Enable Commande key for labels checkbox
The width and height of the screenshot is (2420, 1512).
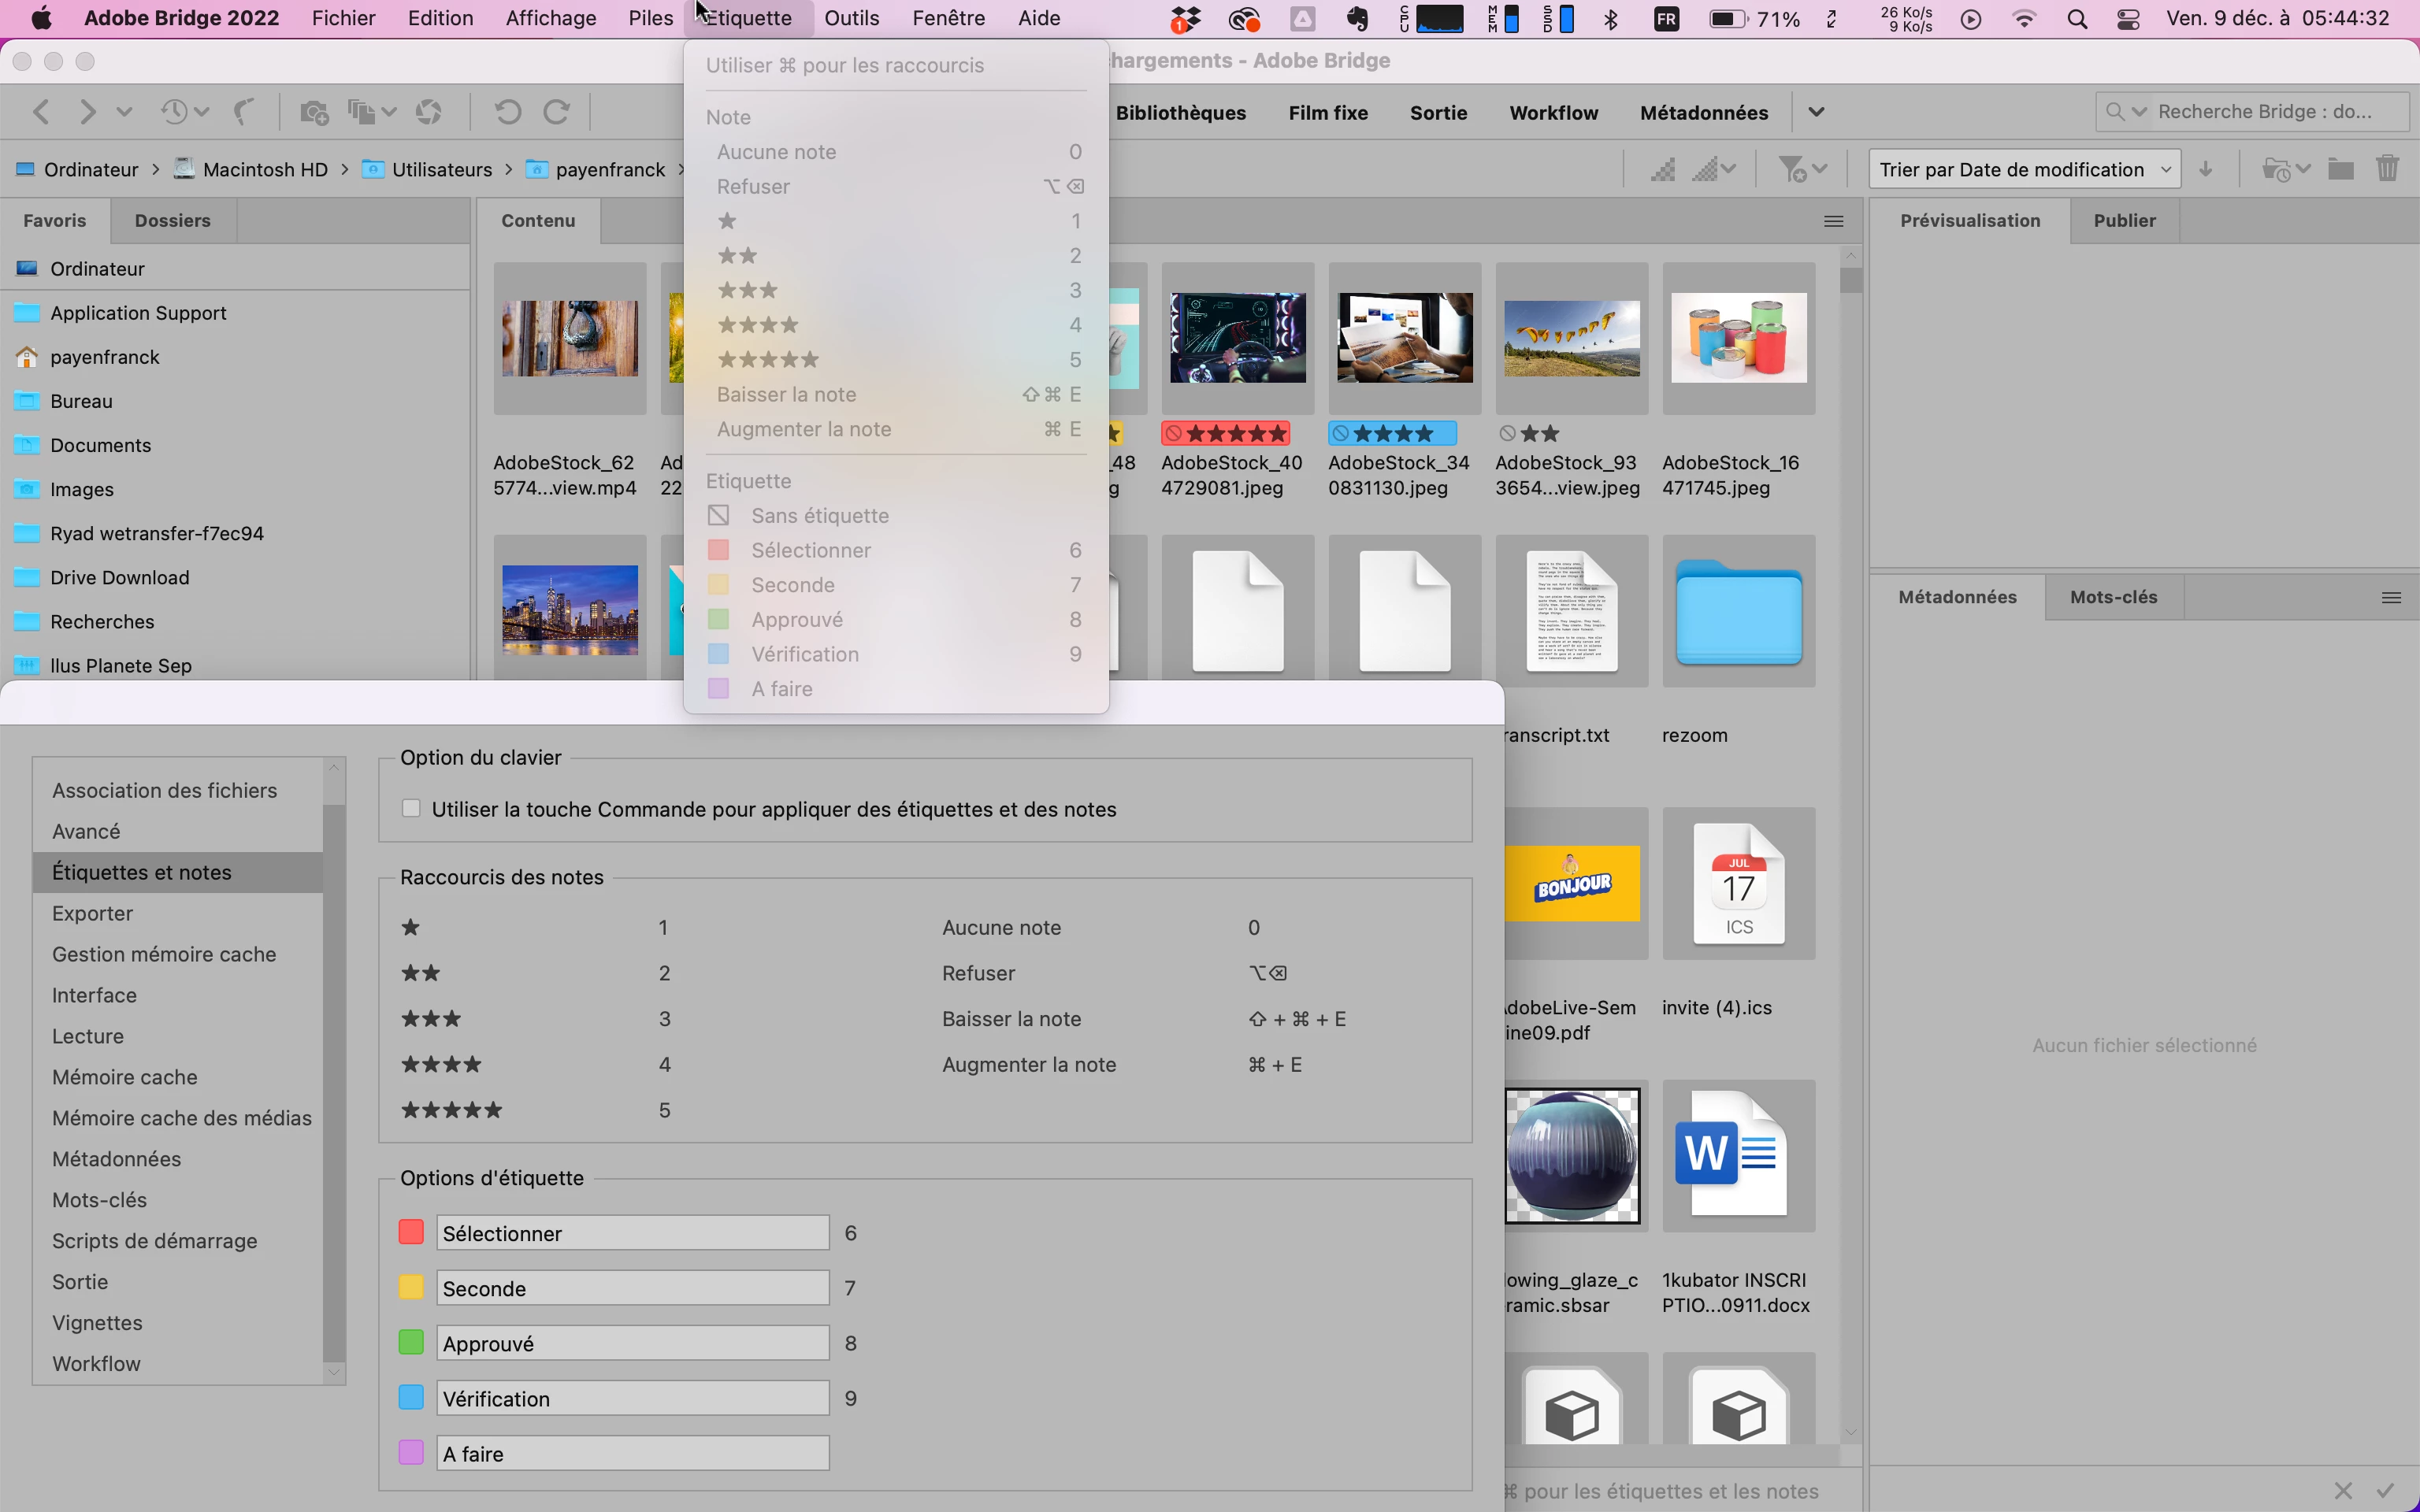pos(411,808)
